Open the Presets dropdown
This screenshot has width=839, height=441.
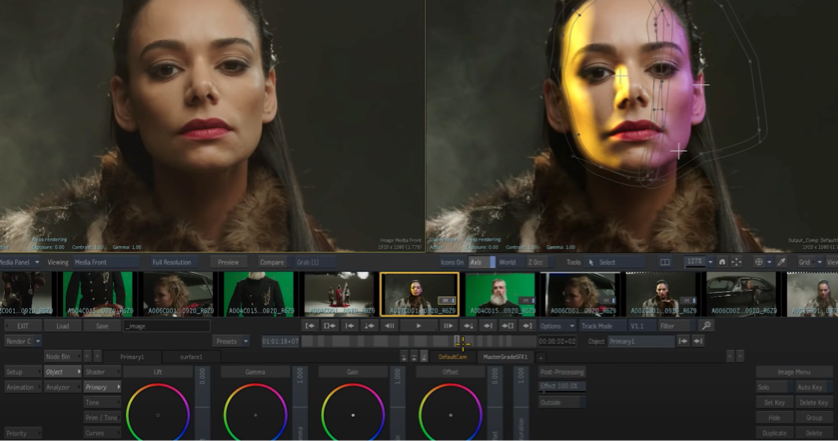(231, 341)
